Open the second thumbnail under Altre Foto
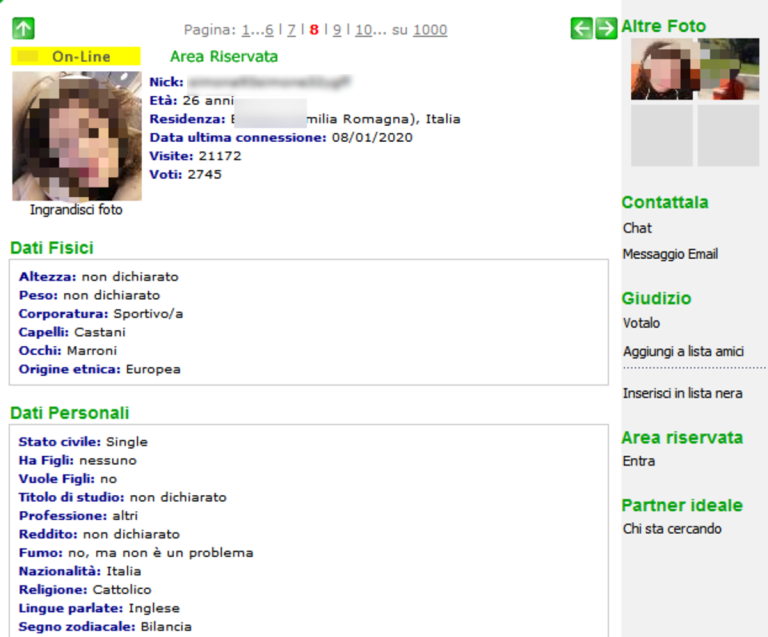This screenshot has width=768, height=637. tap(728, 69)
